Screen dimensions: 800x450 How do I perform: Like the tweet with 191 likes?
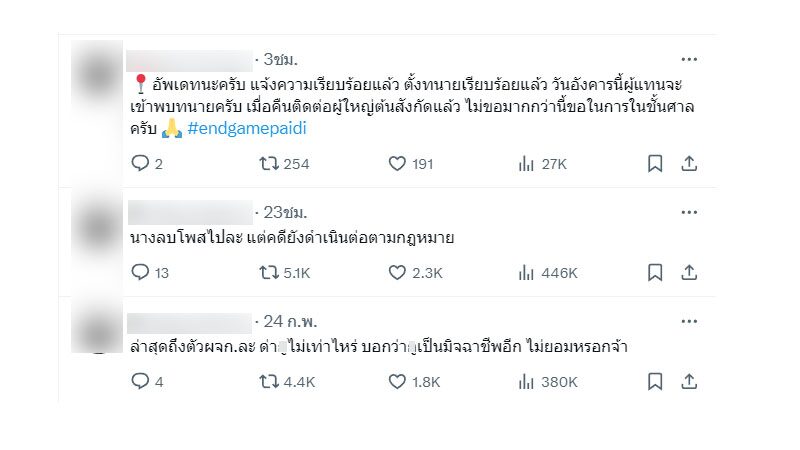point(396,164)
